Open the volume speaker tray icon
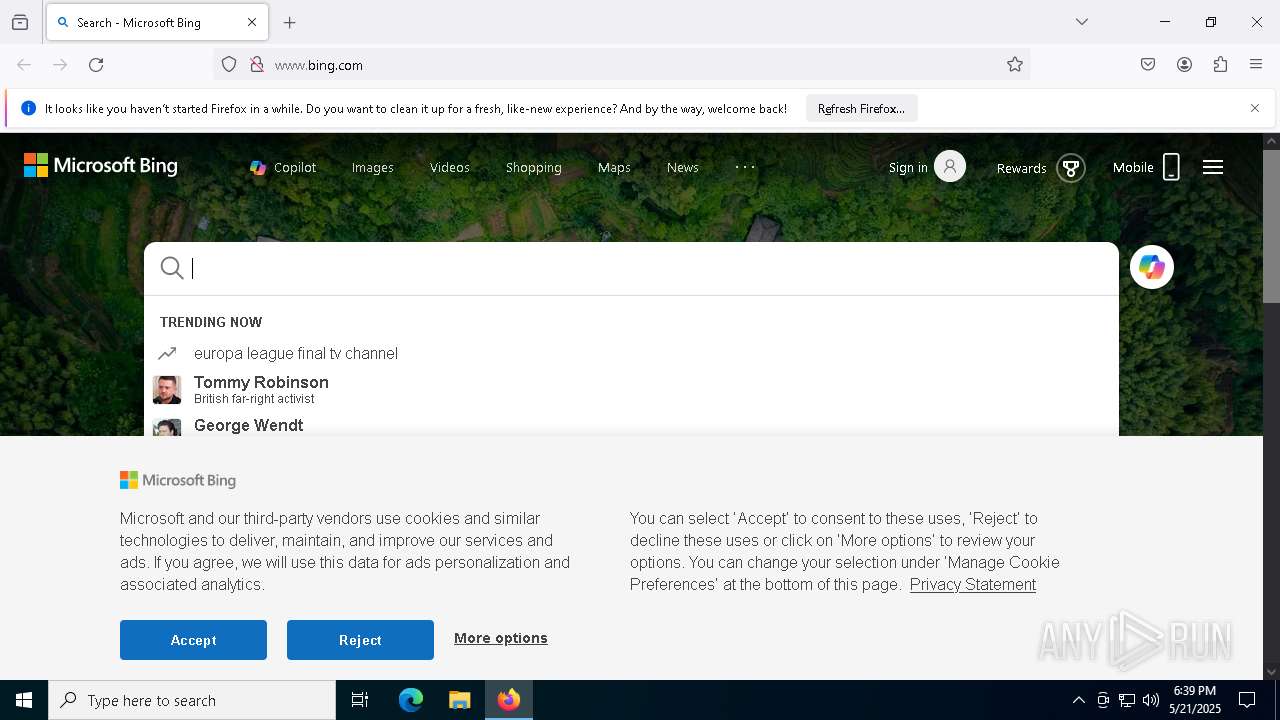Image resolution: width=1280 pixels, height=720 pixels. (1151, 700)
